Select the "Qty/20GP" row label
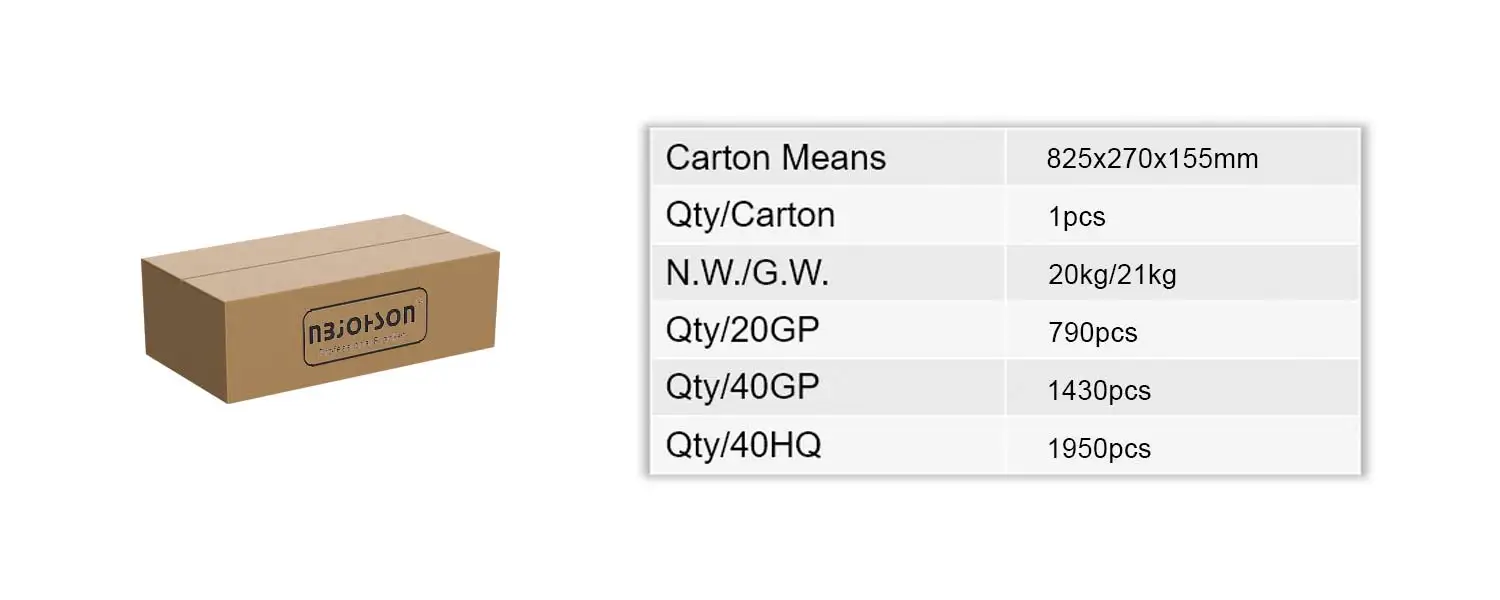The width and height of the screenshot is (1500, 600). tap(742, 330)
